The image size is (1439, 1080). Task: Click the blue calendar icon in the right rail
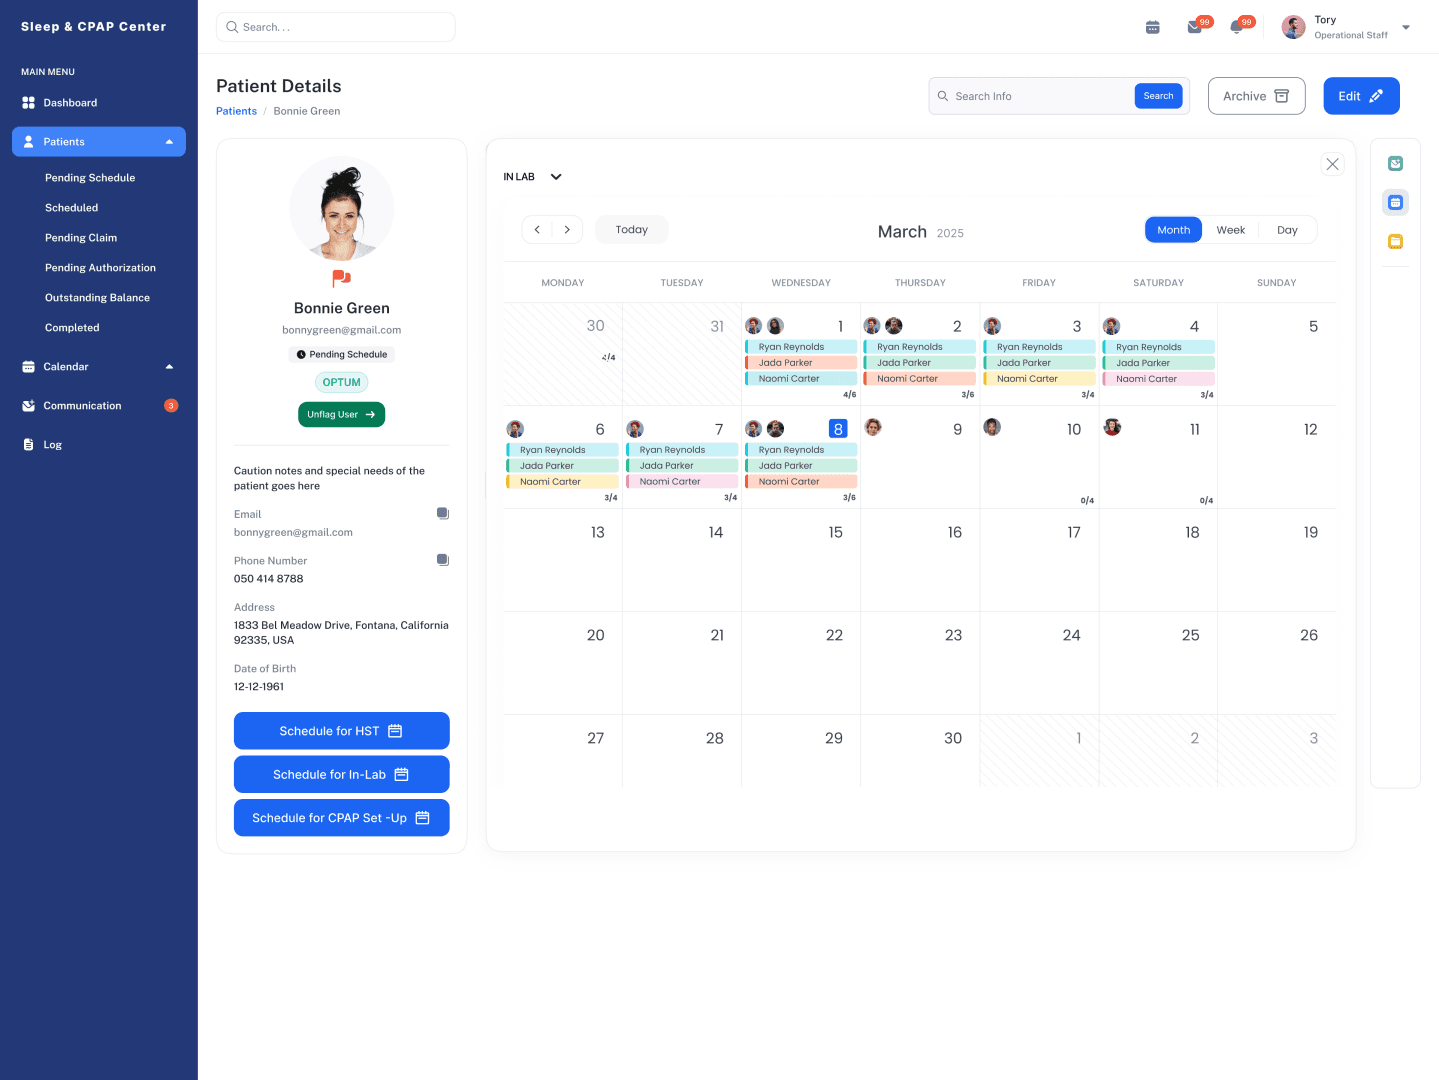(1395, 202)
